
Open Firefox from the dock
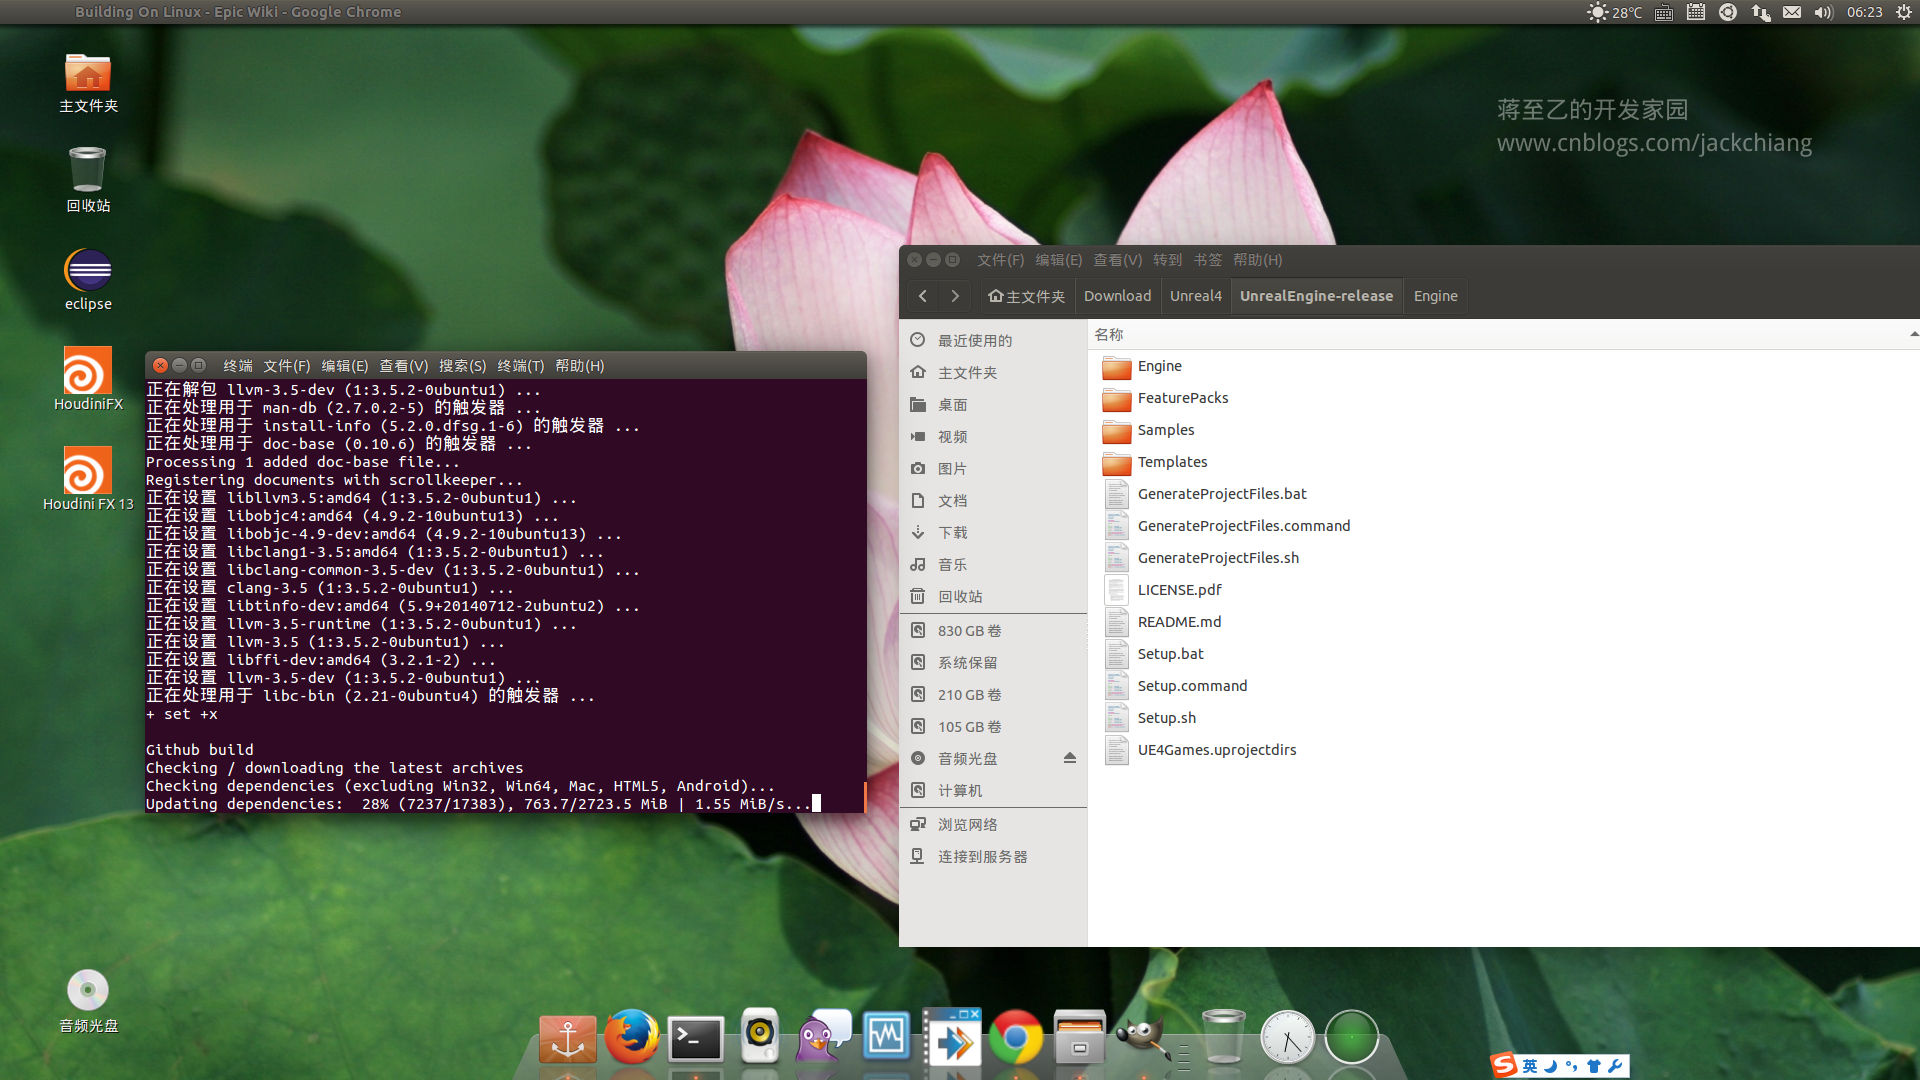tap(631, 1038)
